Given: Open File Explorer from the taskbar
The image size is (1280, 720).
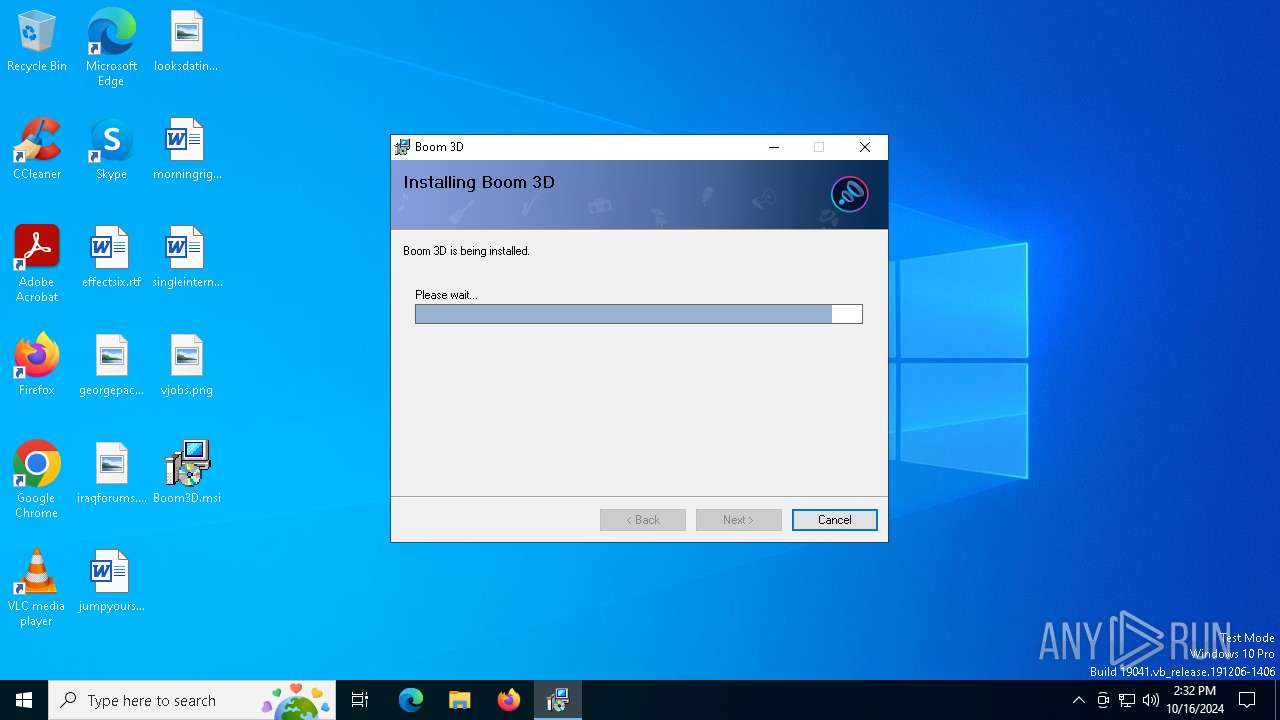Looking at the screenshot, I should 460,700.
